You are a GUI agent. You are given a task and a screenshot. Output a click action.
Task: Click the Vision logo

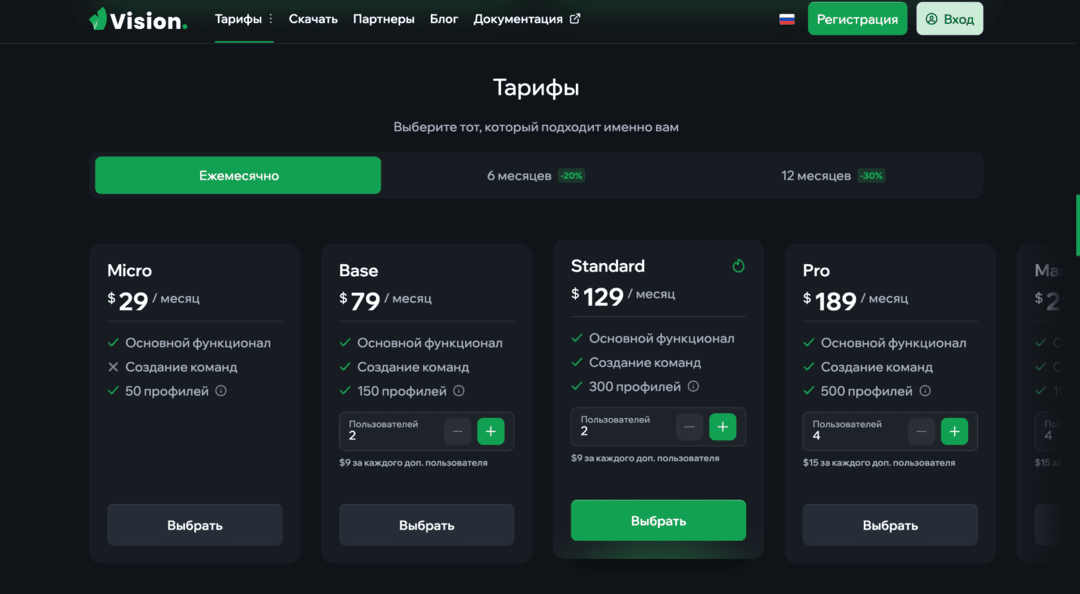(138, 19)
